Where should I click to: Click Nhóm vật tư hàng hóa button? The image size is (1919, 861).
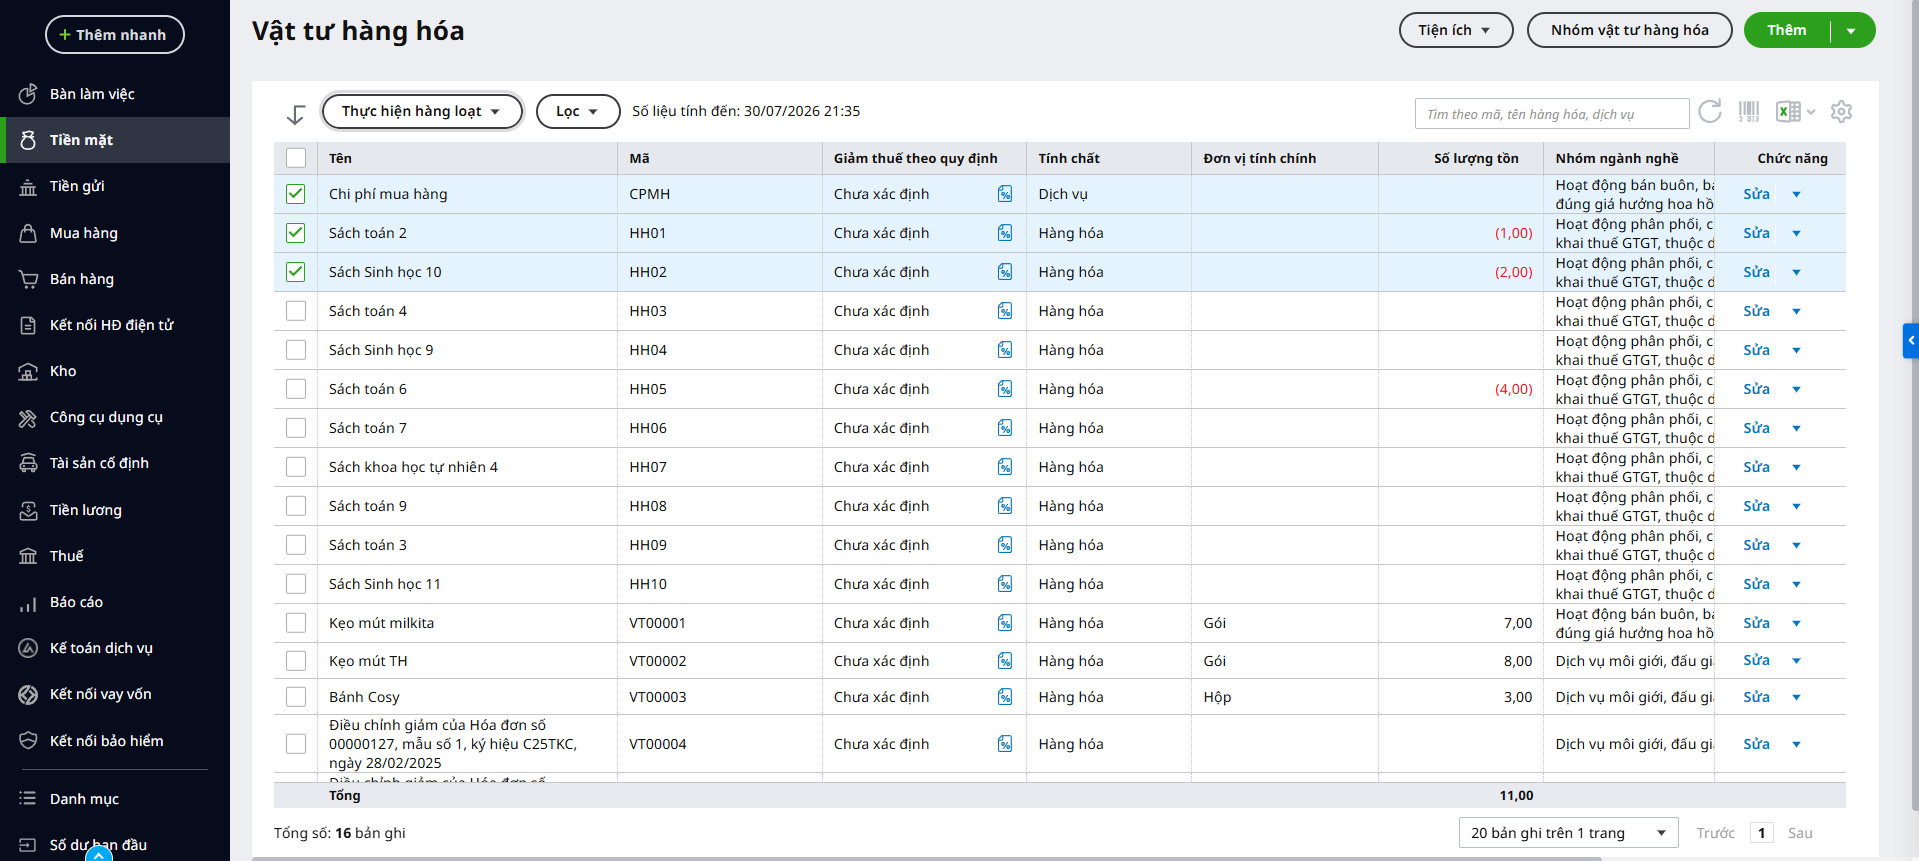point(1630,30)
